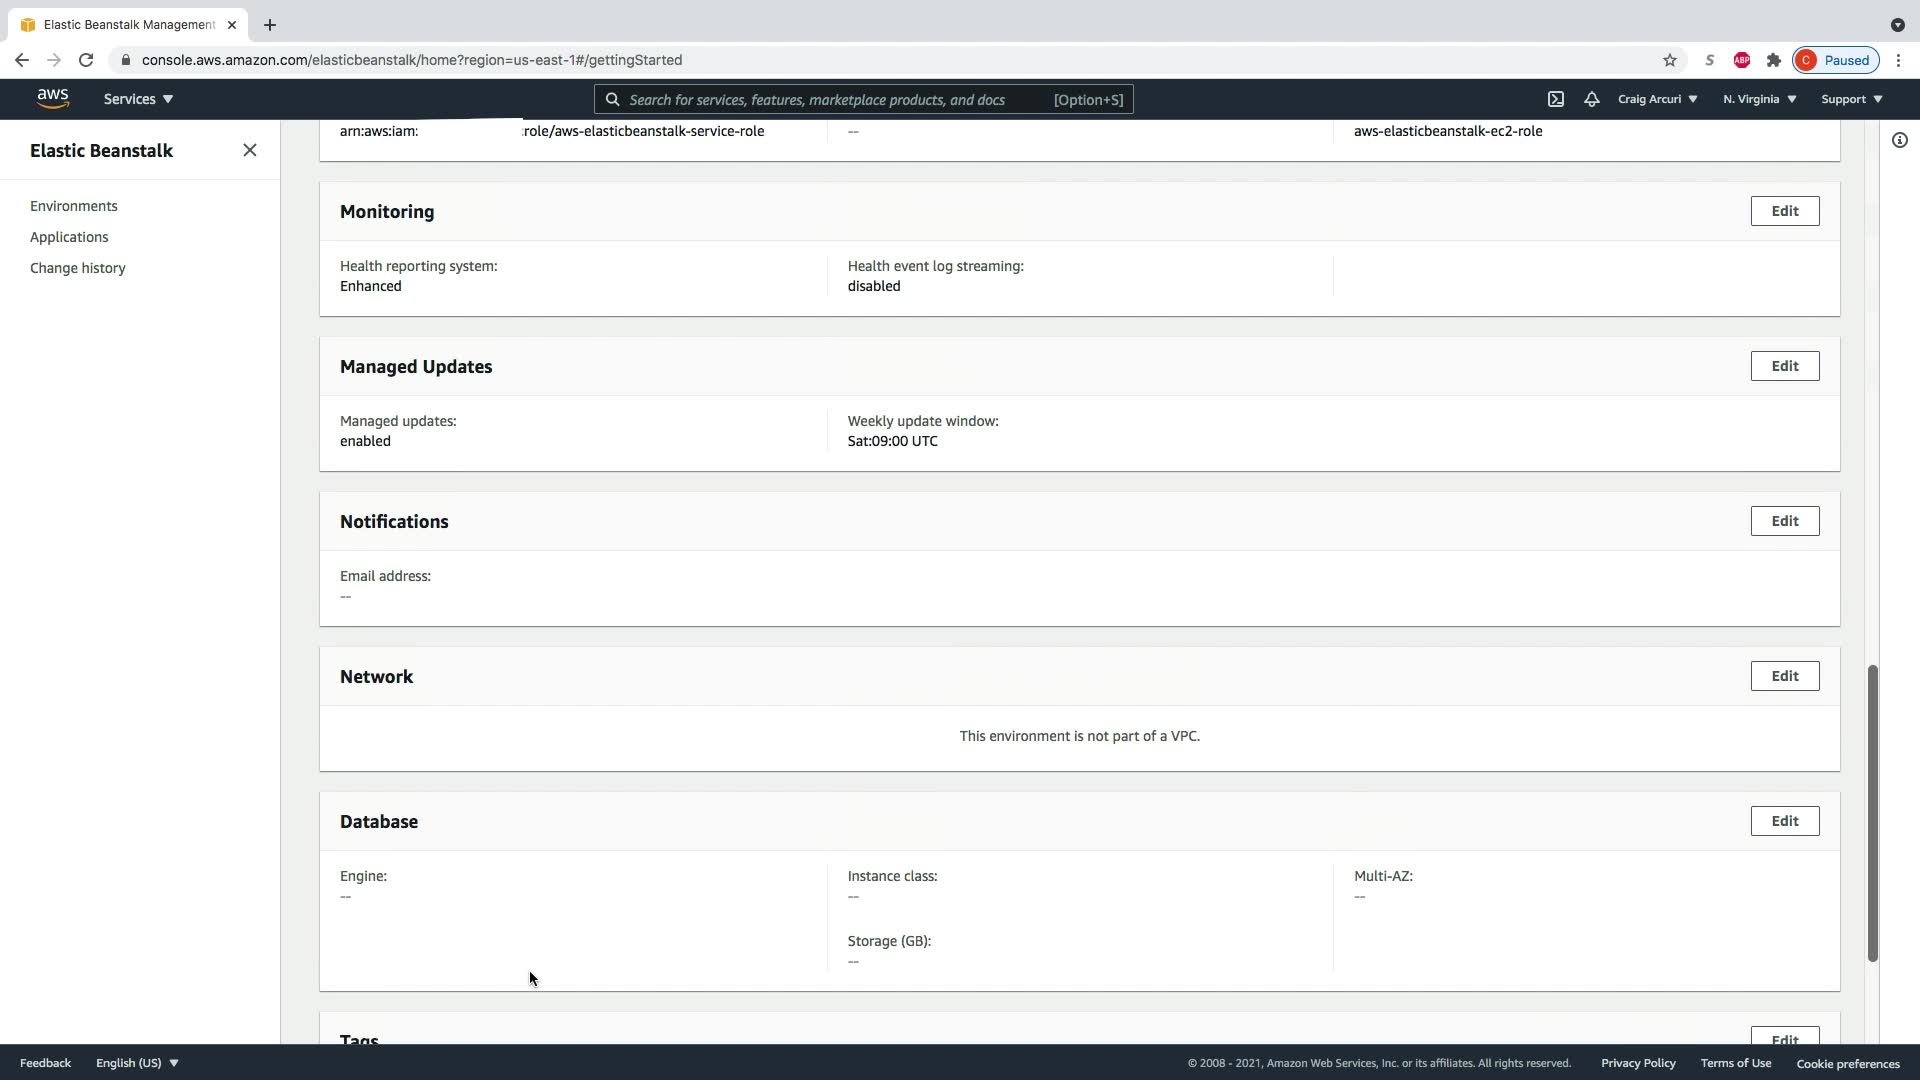
Task: Reload the page with the refresh icon
Action: [x=86, y=60]
